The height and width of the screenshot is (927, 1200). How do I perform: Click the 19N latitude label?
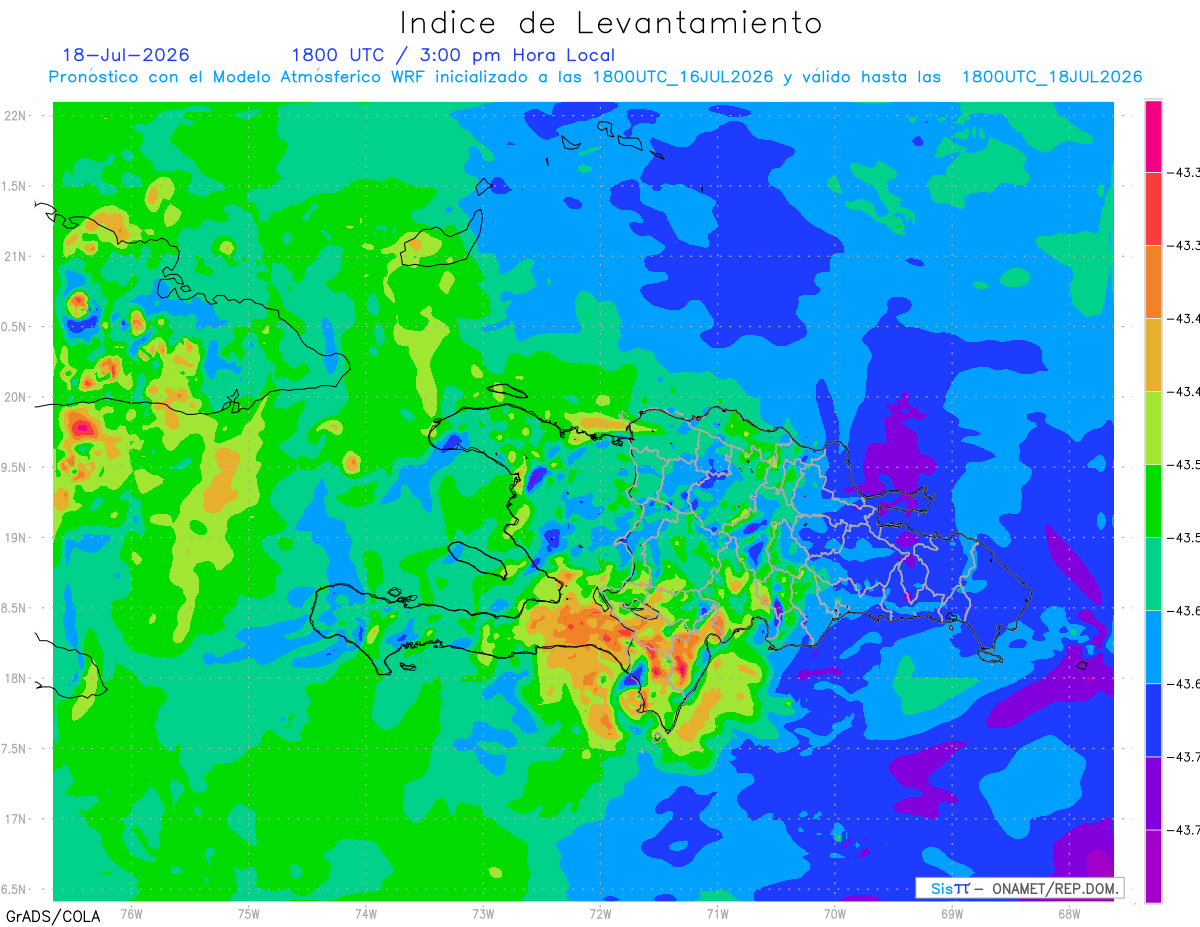coord(17,538)
